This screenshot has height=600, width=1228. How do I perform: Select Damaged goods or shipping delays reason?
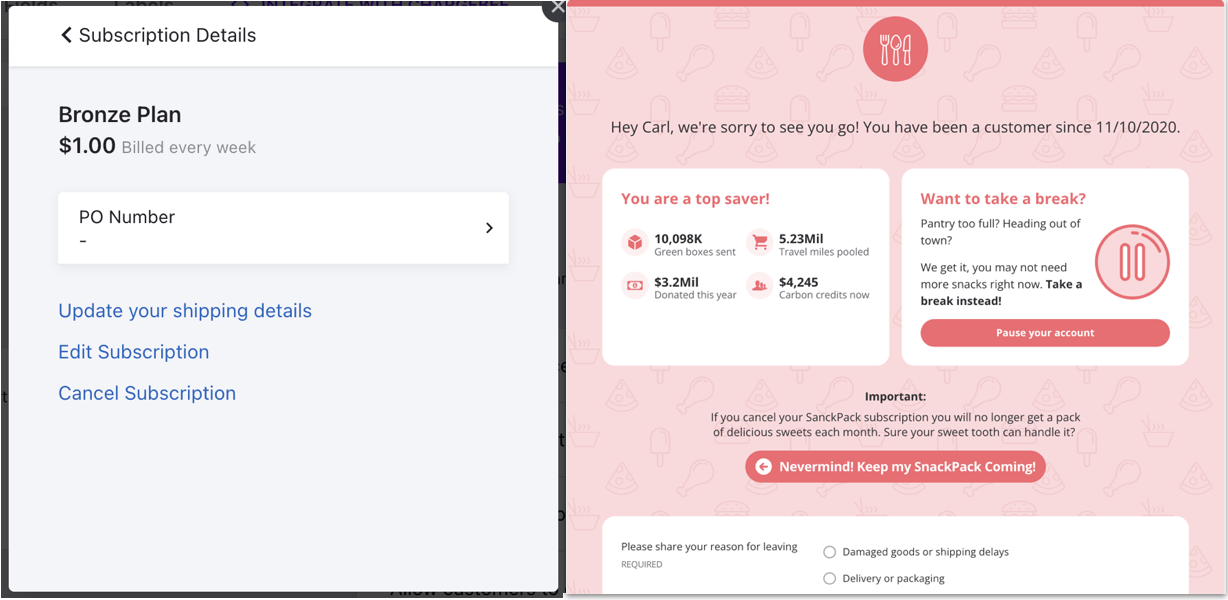tap(829, 552)
